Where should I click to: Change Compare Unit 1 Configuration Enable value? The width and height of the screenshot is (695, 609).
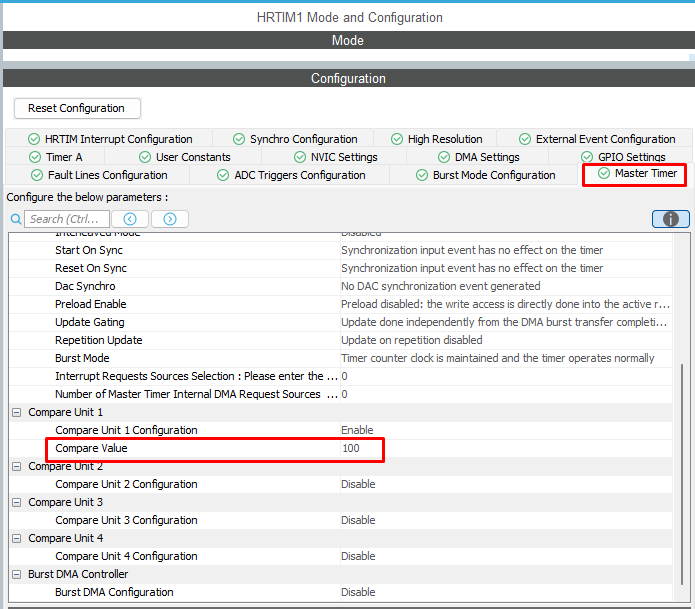click(506, 430)
